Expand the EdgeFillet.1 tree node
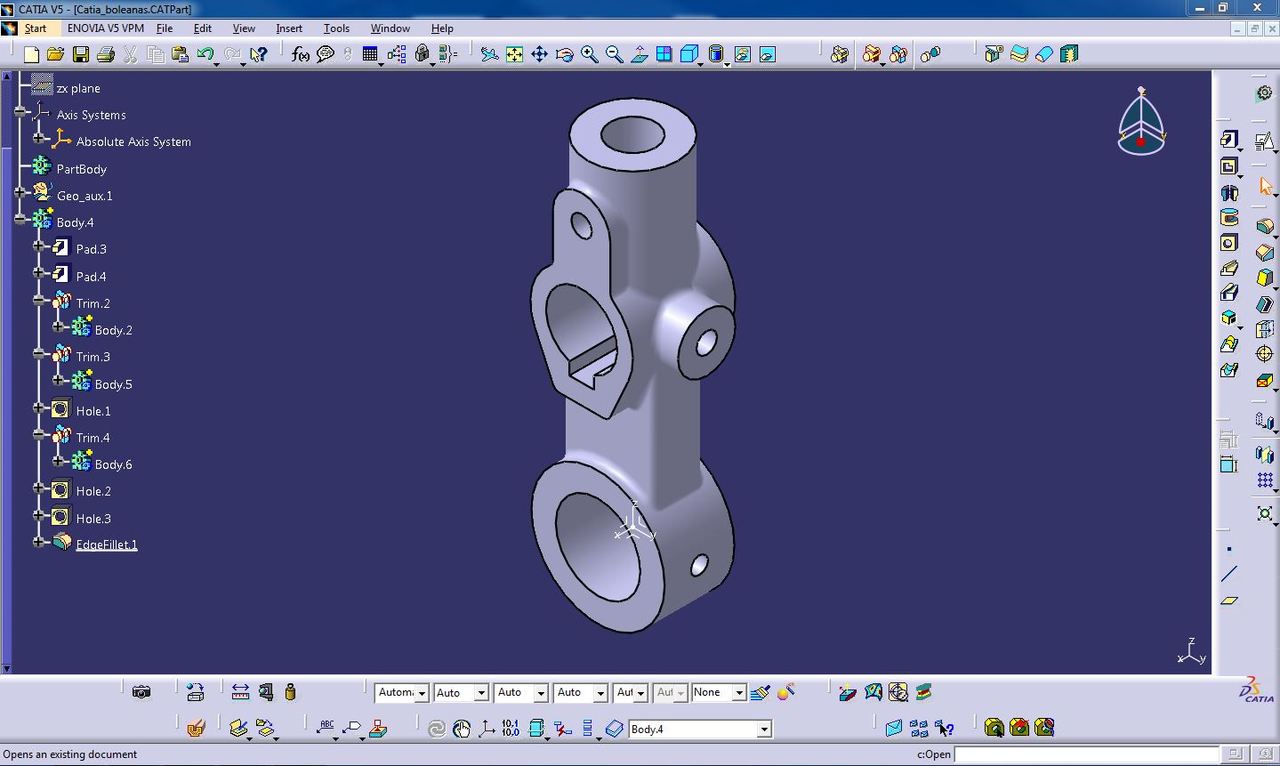Viewport: 1280px width, 766px height. (x=39, y=542)
